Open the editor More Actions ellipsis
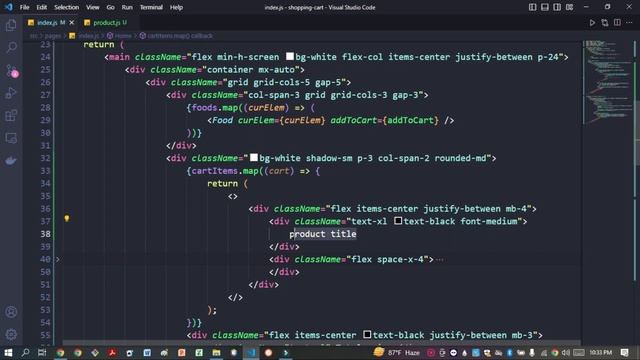The width and height of the screenshot is (640, 360). [x=629, y=23]
